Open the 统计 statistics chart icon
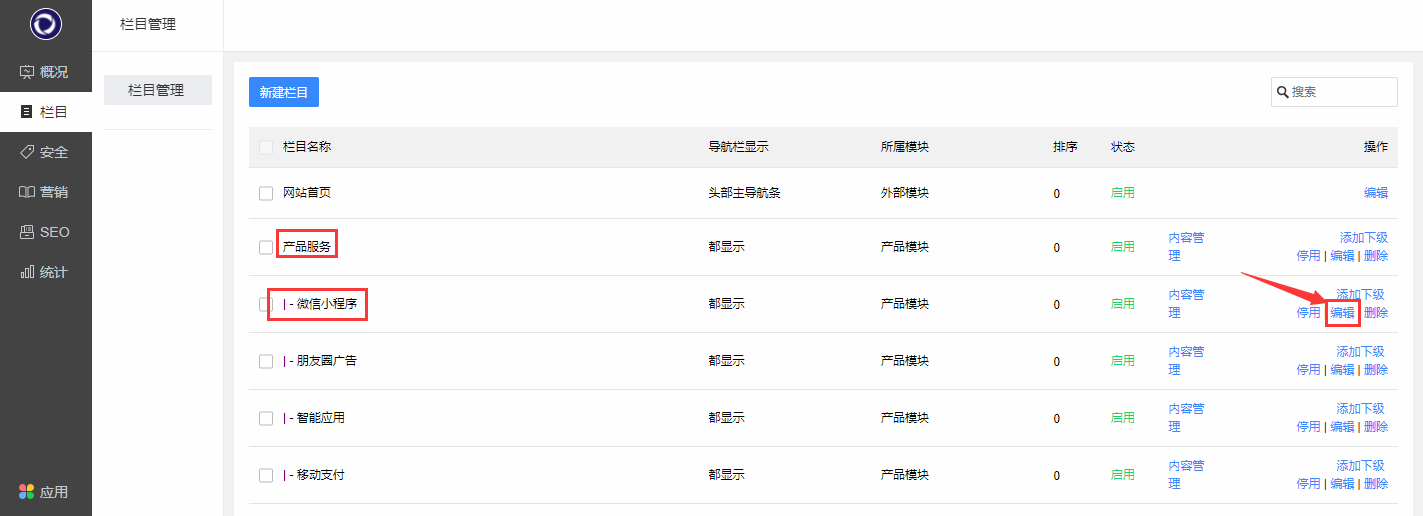Viewport: 1423px width, 516px height. coord(27,272)
